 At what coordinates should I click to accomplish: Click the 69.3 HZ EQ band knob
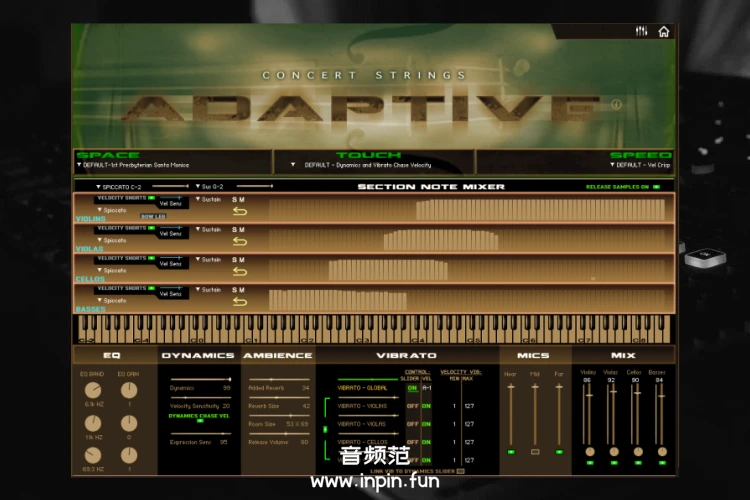pos(93,456)
